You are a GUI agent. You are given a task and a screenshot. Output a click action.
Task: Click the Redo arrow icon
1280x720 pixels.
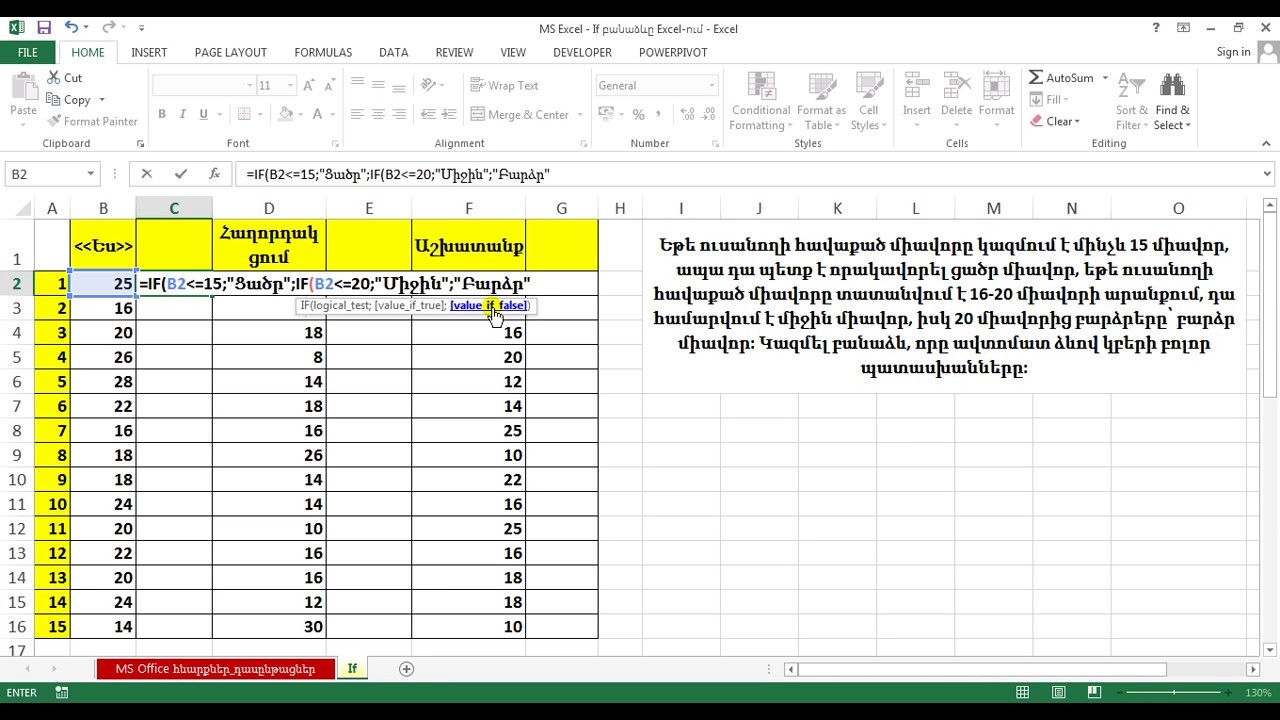point(108,28)
